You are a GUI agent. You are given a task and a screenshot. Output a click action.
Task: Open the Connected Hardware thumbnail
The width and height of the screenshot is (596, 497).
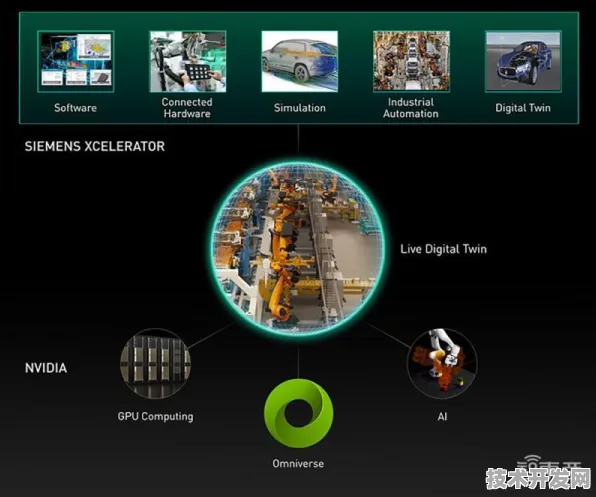pos(188,62)
